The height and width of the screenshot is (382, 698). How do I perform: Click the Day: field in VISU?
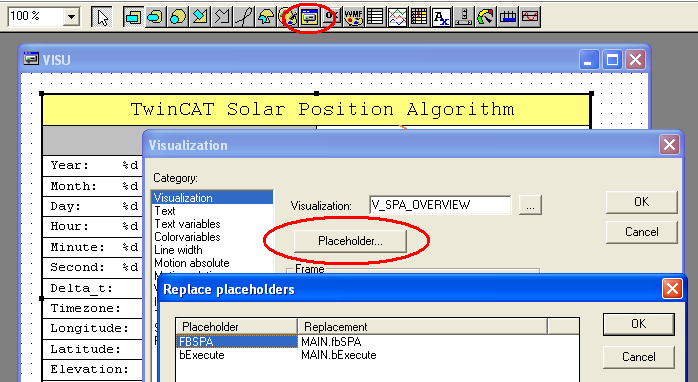92,207
